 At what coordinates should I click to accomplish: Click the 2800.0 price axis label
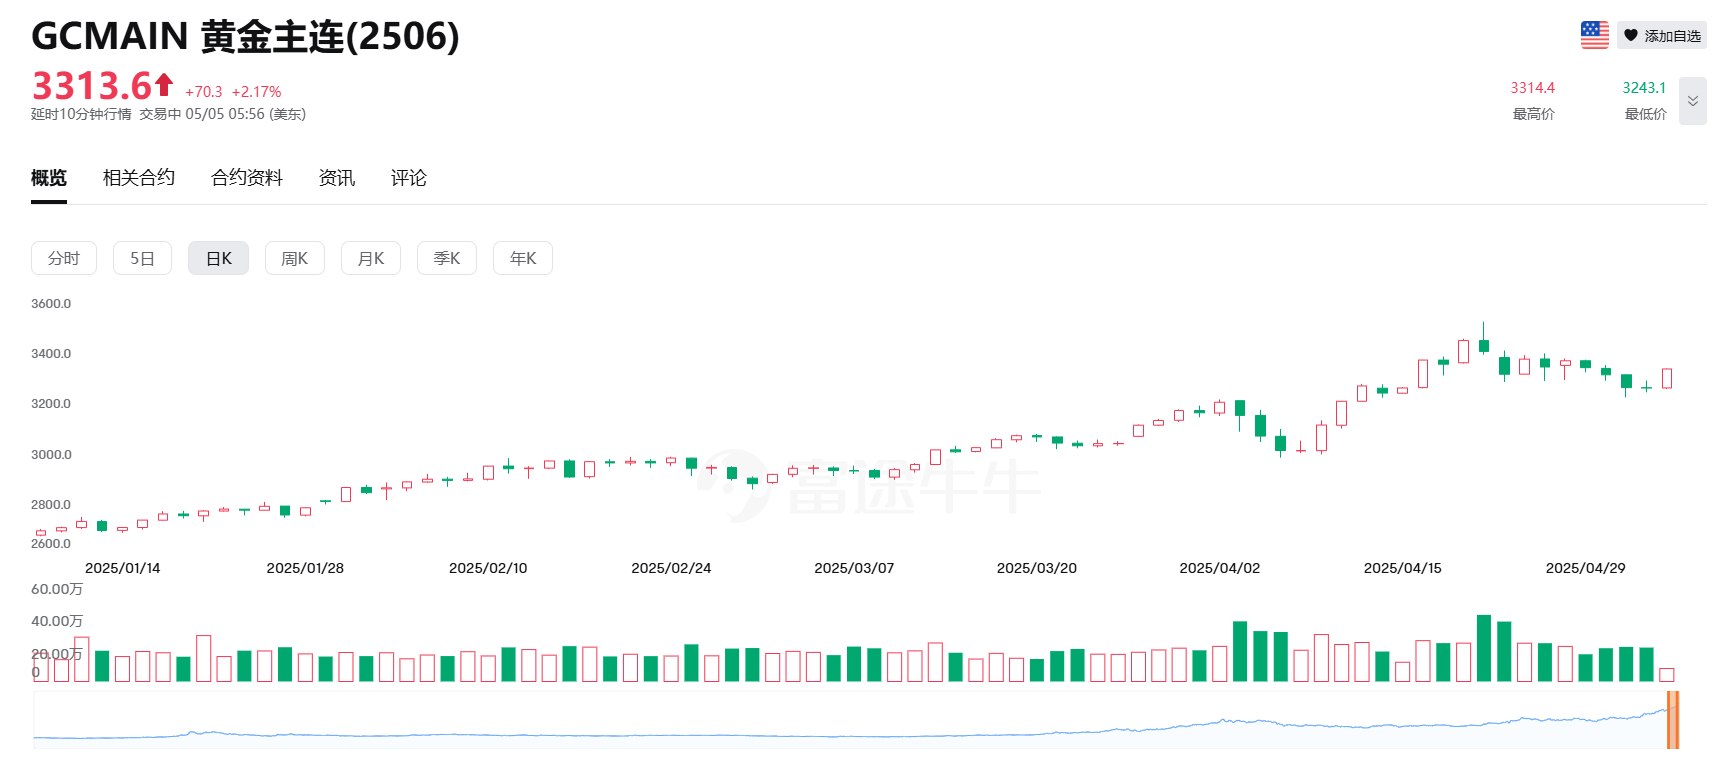(51, 505)
